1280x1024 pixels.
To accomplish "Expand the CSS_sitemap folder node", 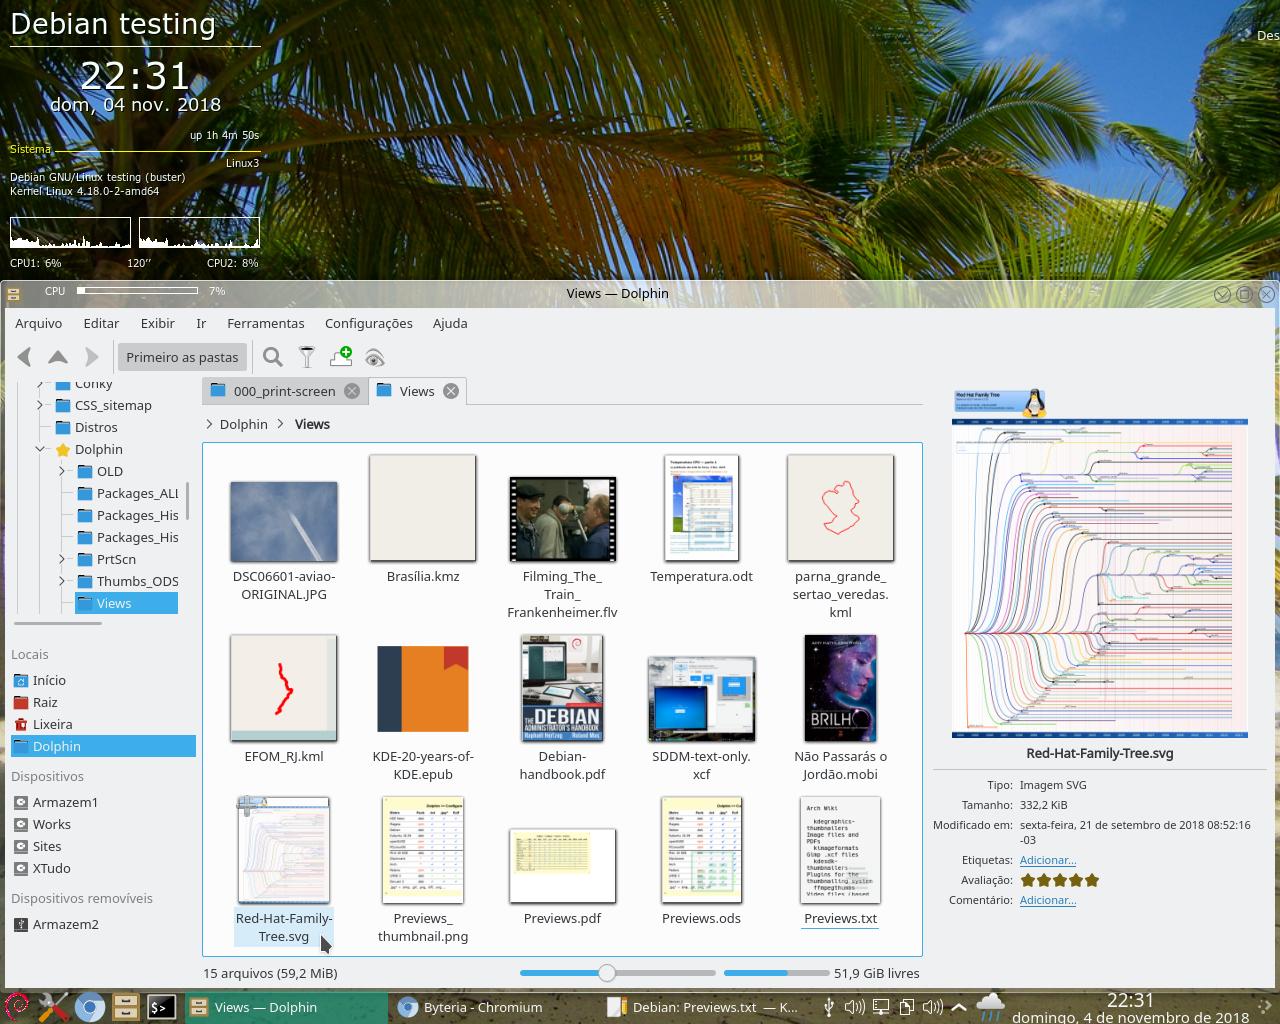I will tap(40, 406).
